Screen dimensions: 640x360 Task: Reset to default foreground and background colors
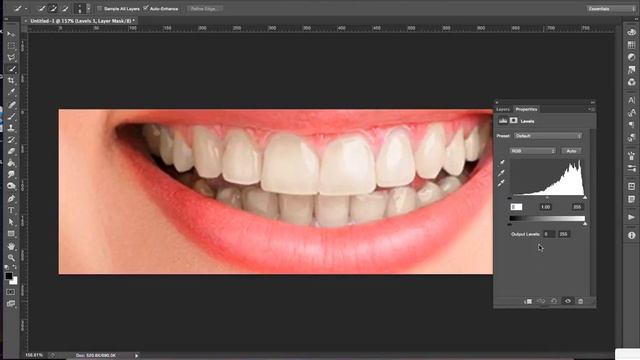[x=7, y=267]
